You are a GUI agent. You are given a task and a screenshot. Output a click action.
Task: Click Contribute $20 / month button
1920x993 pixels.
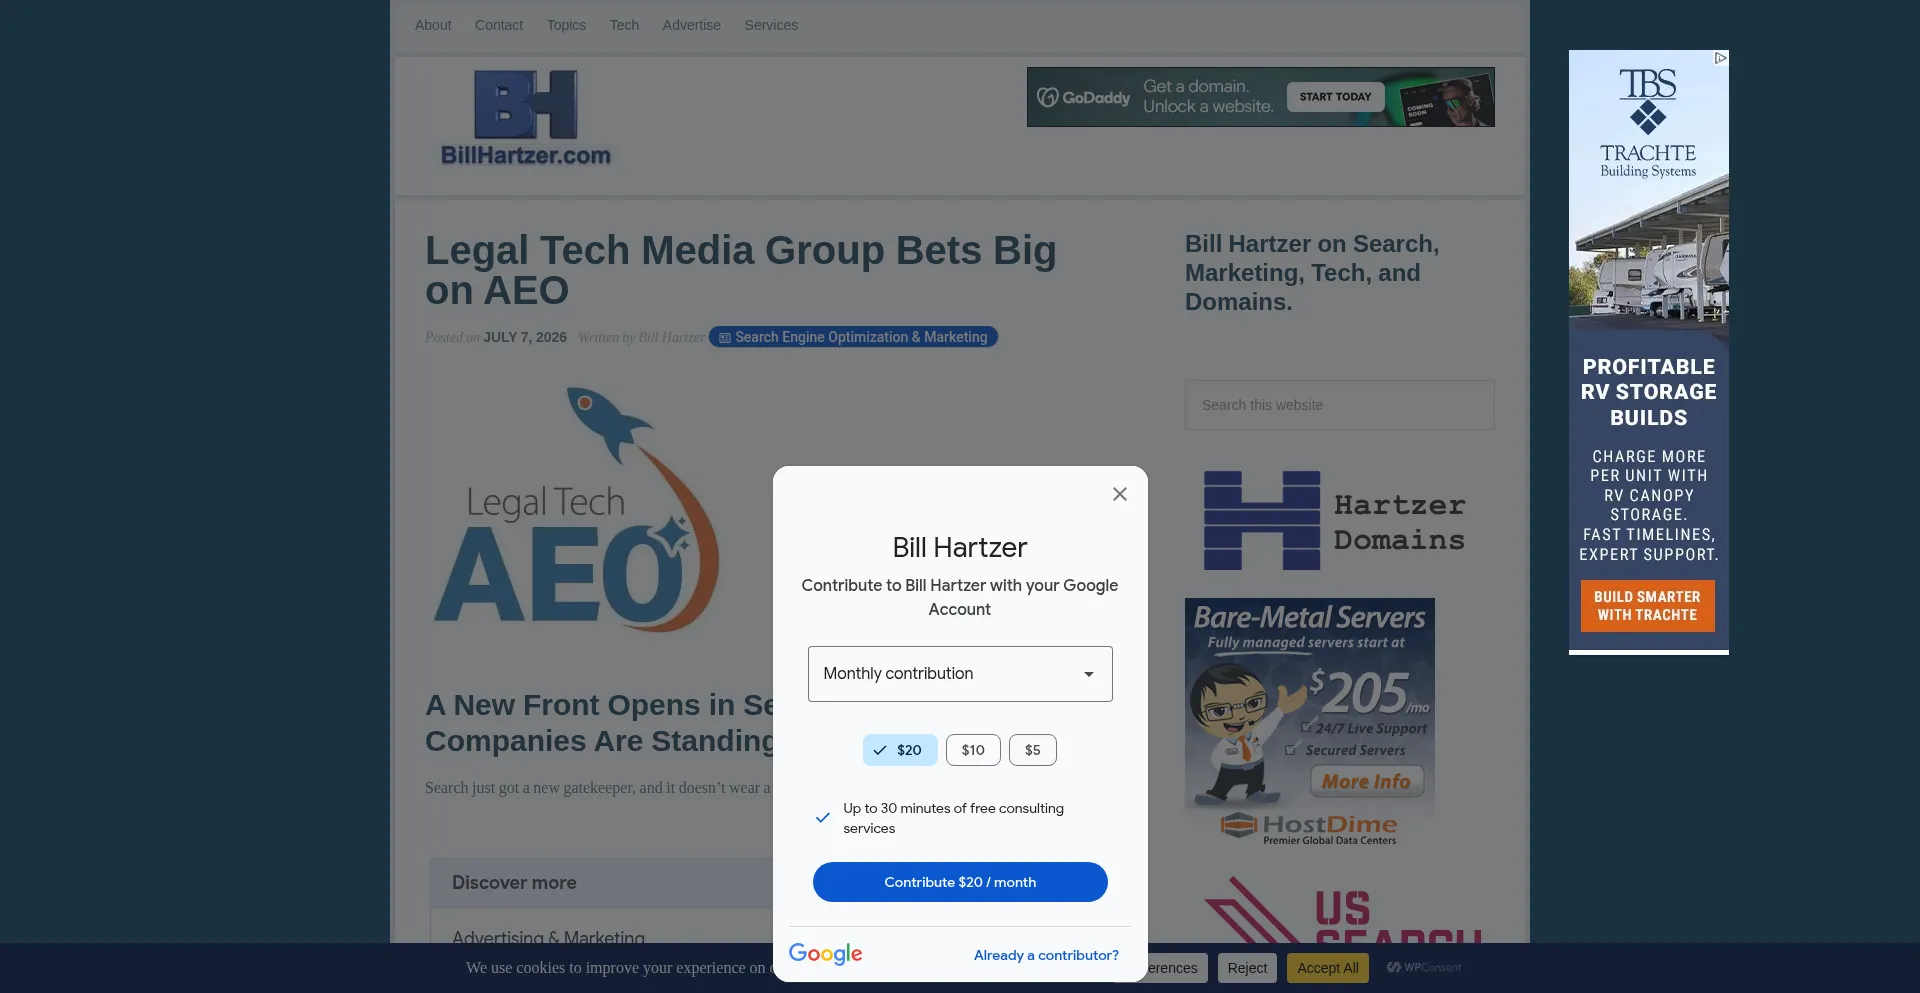960,882
